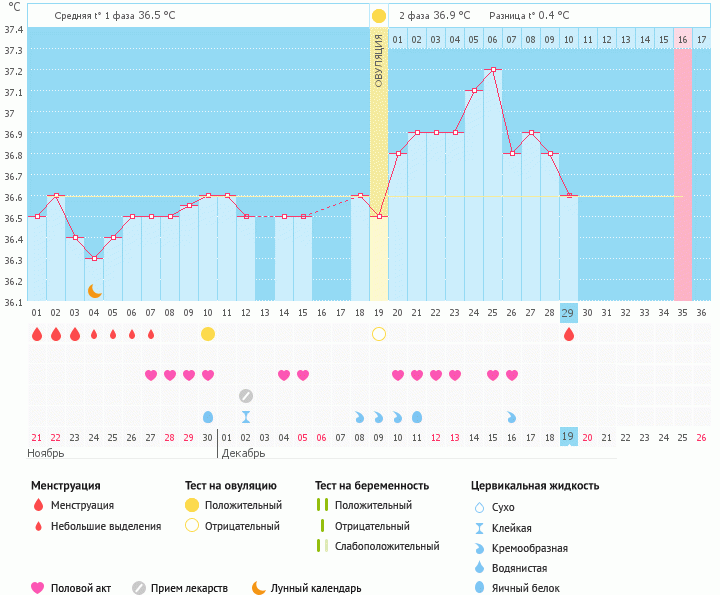The width and height of the screenshot is (720, 595).
Task: Click the empty negative ovulation test circle on day 19
Action: 379,334
